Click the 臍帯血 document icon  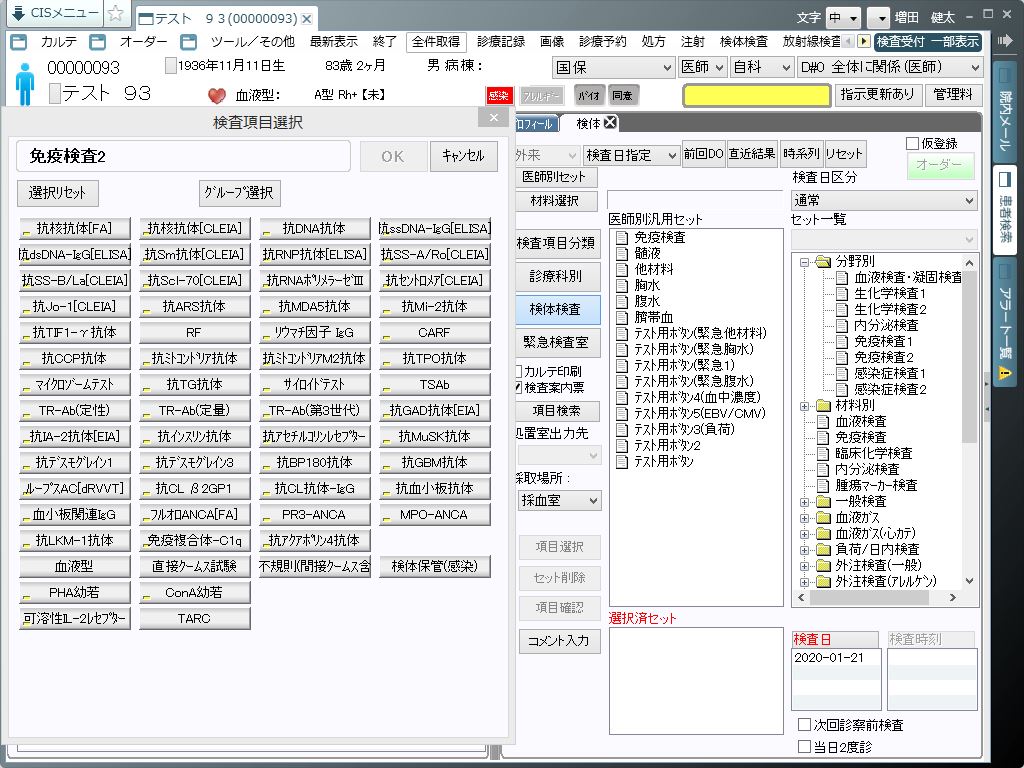tap(622, 317)
